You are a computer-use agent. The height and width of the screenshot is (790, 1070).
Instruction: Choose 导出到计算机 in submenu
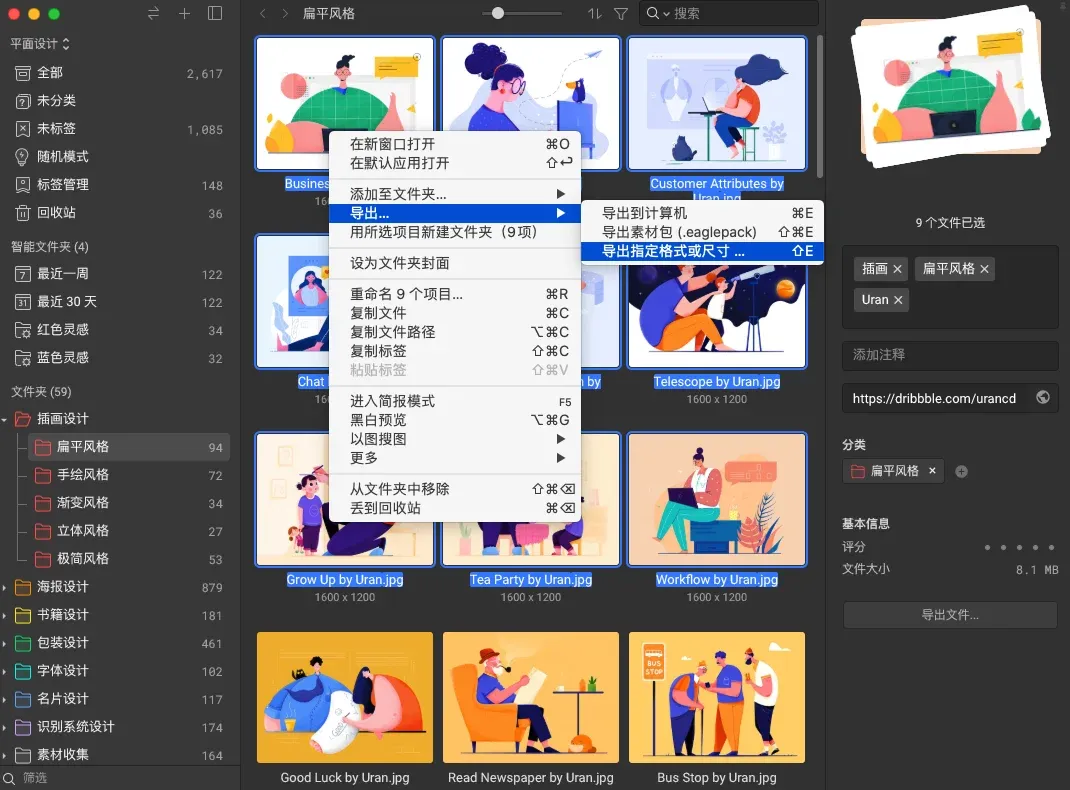click(x=702, y=213)
